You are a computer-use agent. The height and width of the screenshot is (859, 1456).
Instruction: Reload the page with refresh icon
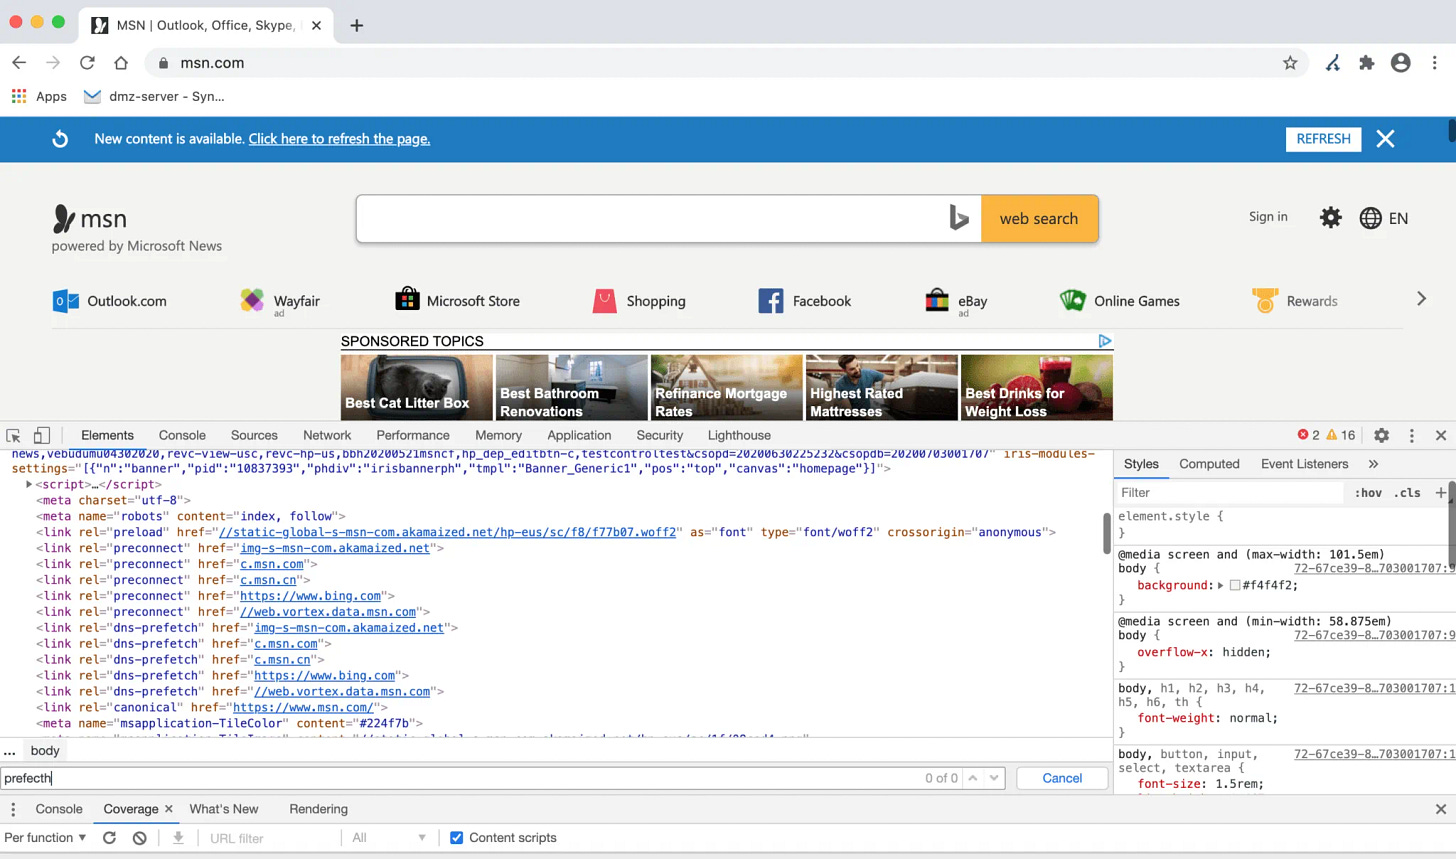click(87, 63)
